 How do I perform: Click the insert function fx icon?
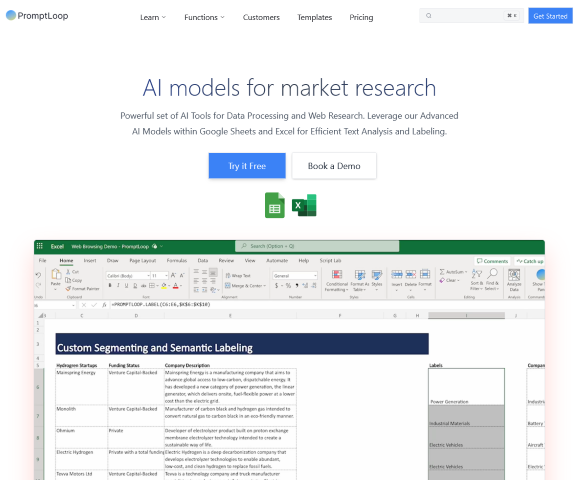104,305
